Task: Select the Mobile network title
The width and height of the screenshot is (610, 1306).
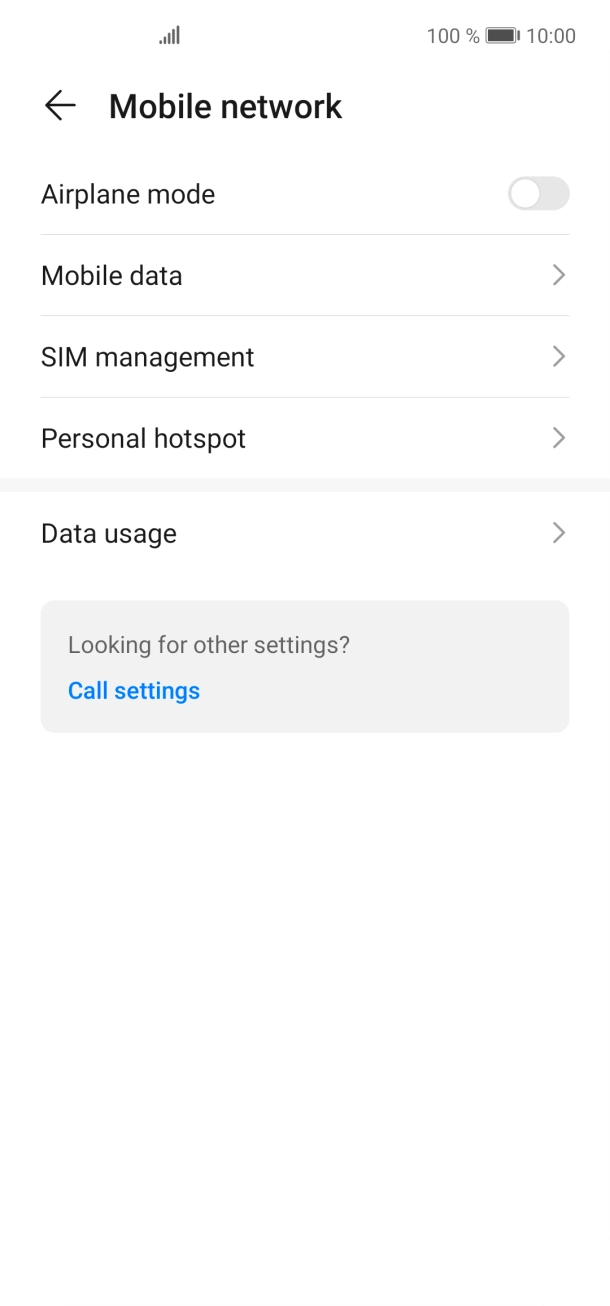Action: point(225,105)
